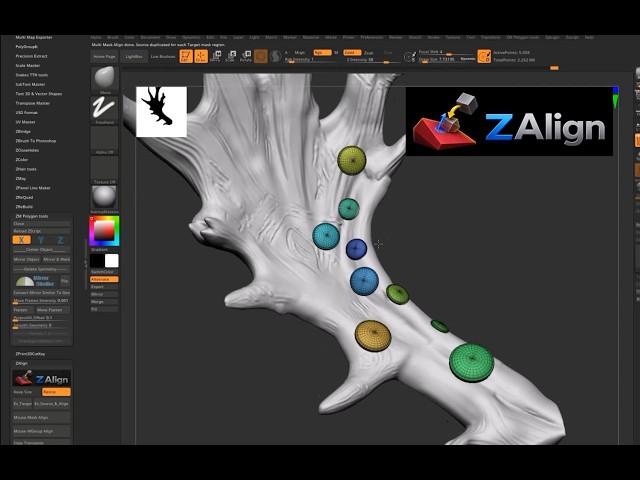
Task: Collapse the ZAlign section header
Action: coord(22,363)
